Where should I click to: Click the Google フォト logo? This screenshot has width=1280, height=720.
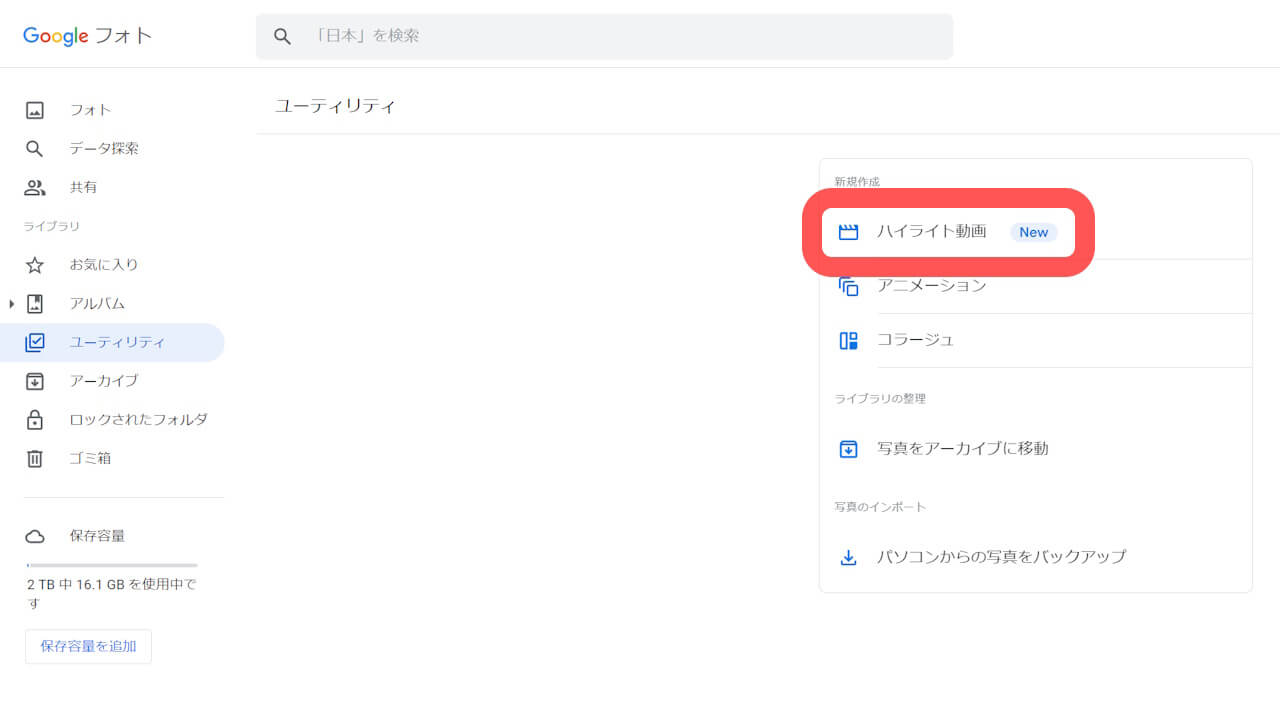pyautogui.click(x=88, y=36)
